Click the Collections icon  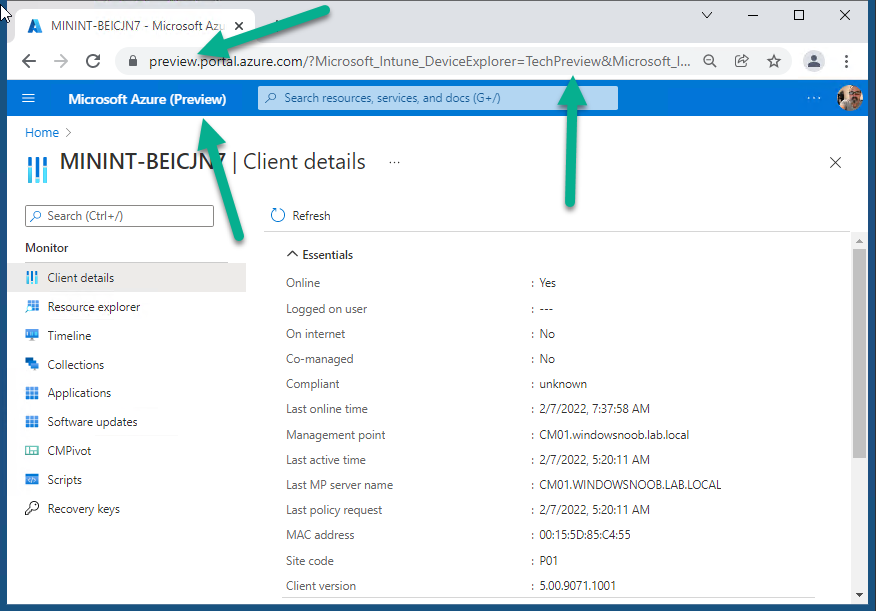coord(32,364)
